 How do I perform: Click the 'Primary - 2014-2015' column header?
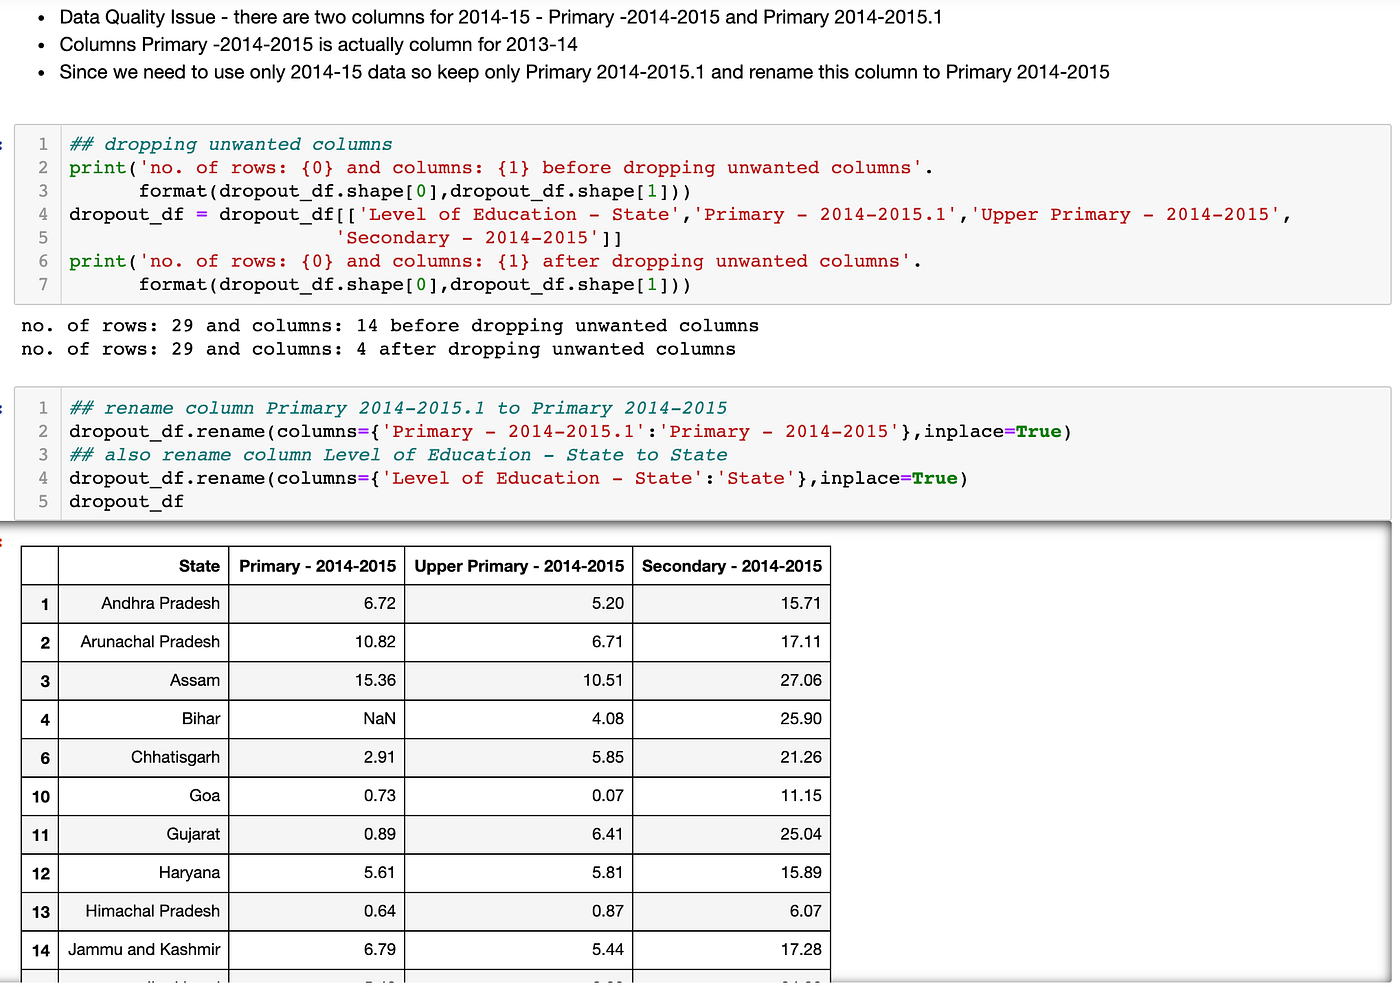[x=316, y=565]
